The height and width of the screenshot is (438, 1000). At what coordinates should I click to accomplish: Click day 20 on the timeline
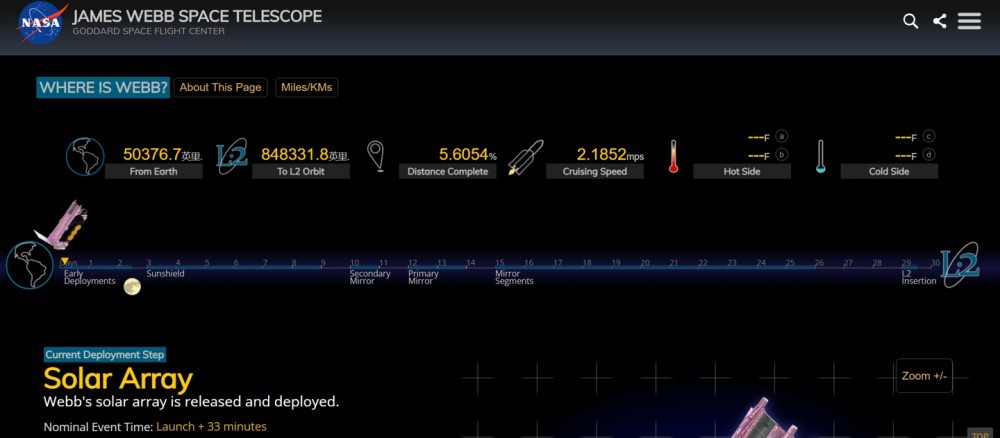(645, 263)
